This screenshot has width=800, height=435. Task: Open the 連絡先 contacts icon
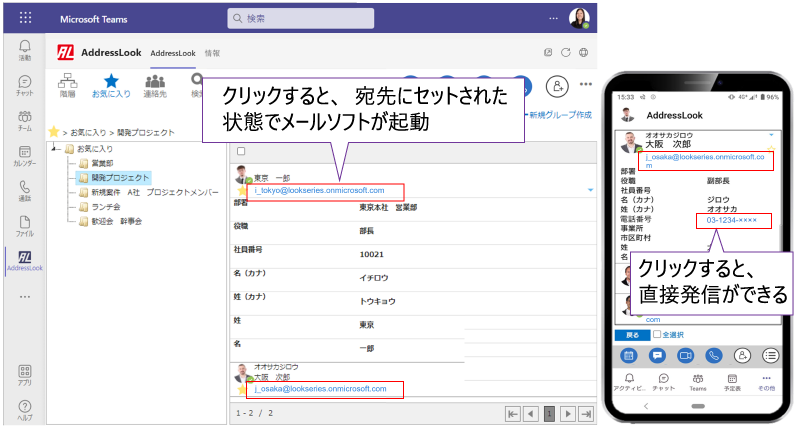click(155, 84)
